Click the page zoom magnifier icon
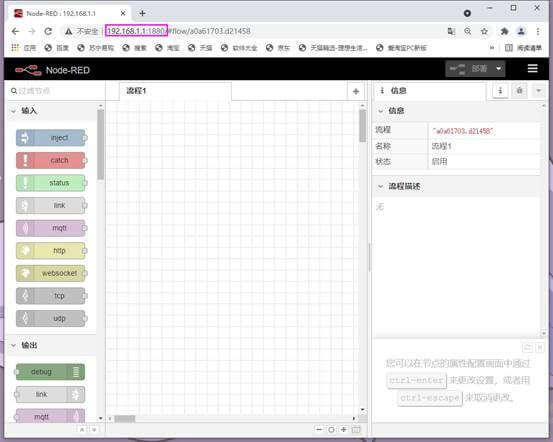Viewport: 553px width, 442px height. pos(468,31)
